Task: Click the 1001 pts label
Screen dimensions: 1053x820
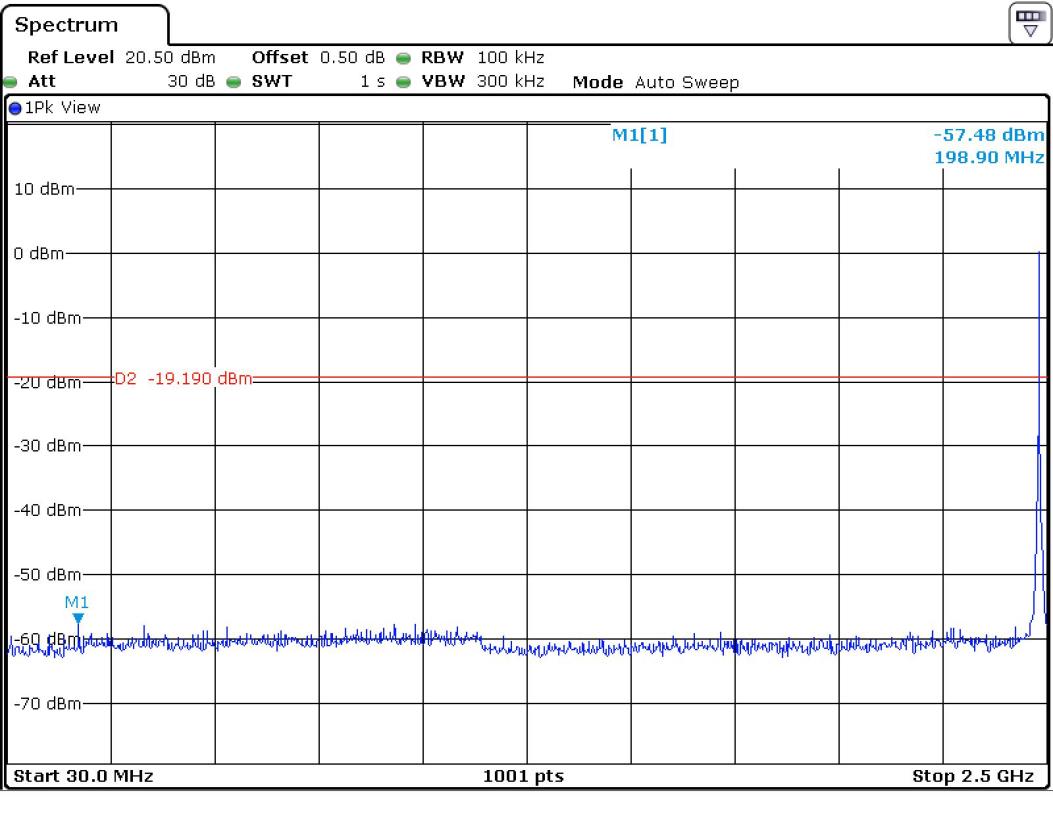Action: pos(523,776)
